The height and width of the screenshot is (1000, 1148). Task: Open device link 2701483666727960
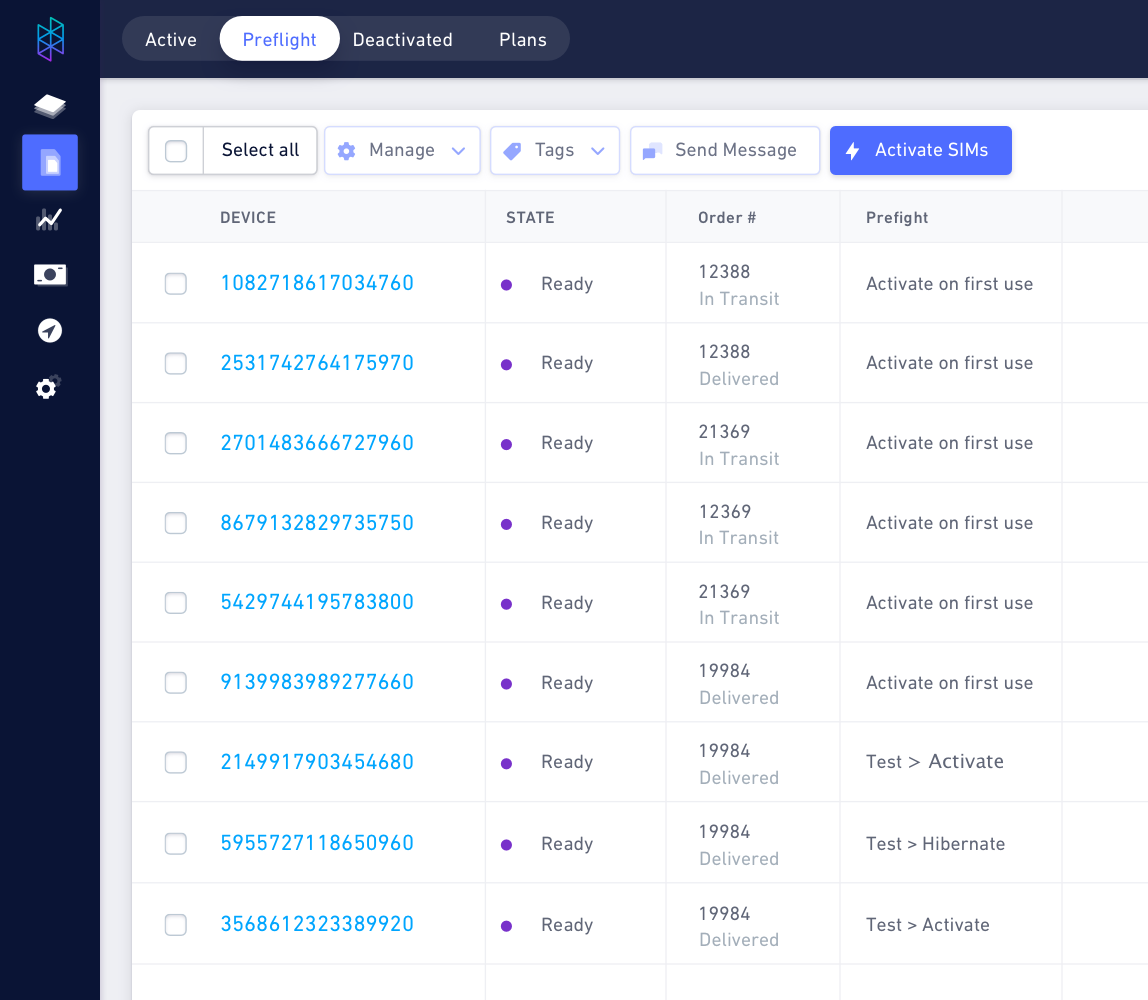click(317, 442)
